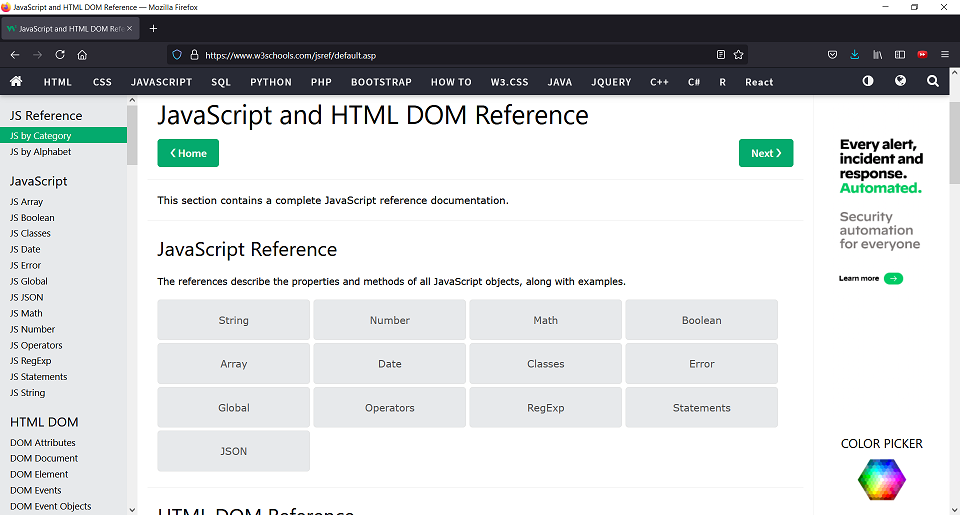Click the page scrollbar thumb on right
The image size is (960, 515).
tap(954, 143)
